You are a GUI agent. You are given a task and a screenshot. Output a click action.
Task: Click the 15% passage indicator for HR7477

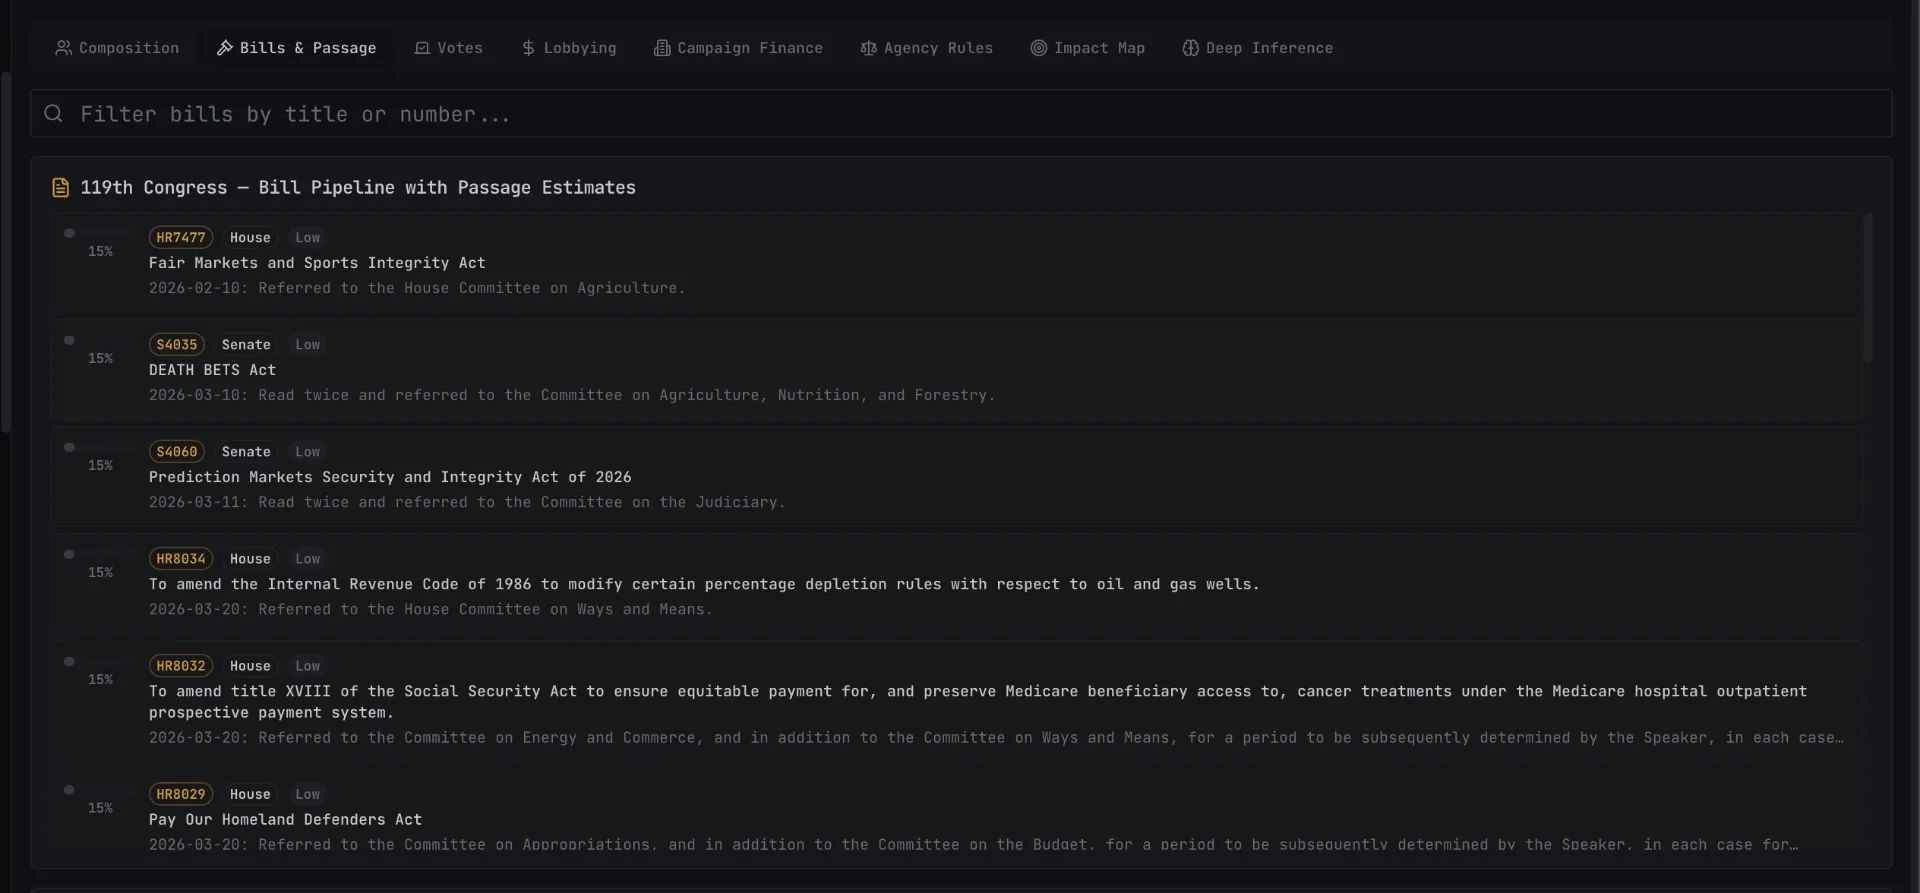point(100,252)
